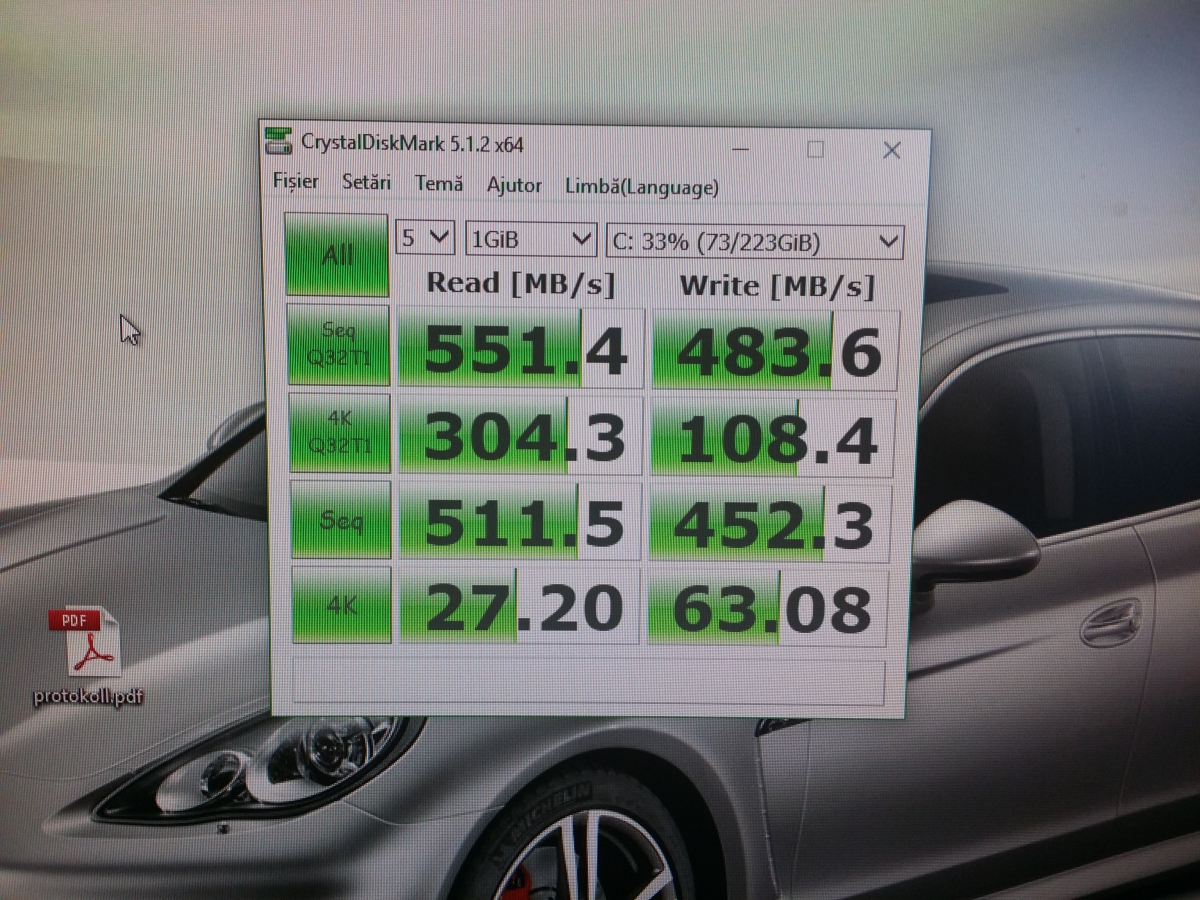Click the Write [MB/s] column header
This screenshot has width=1200, height=900.
click(777, 285)
